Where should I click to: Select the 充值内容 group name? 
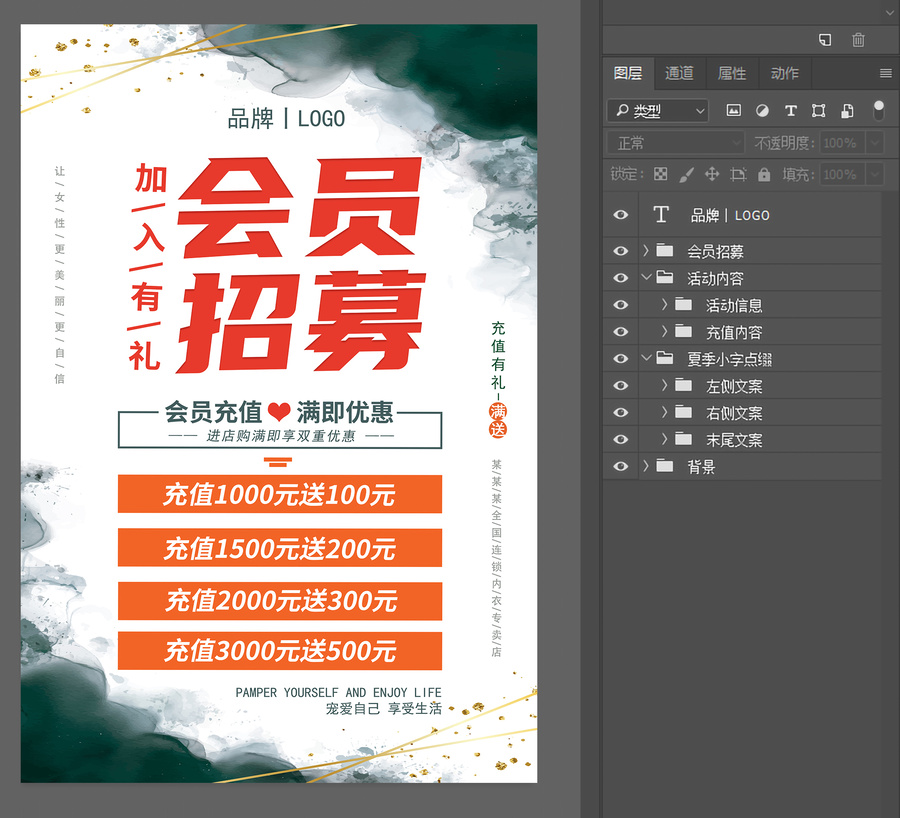tap(734, 332)
